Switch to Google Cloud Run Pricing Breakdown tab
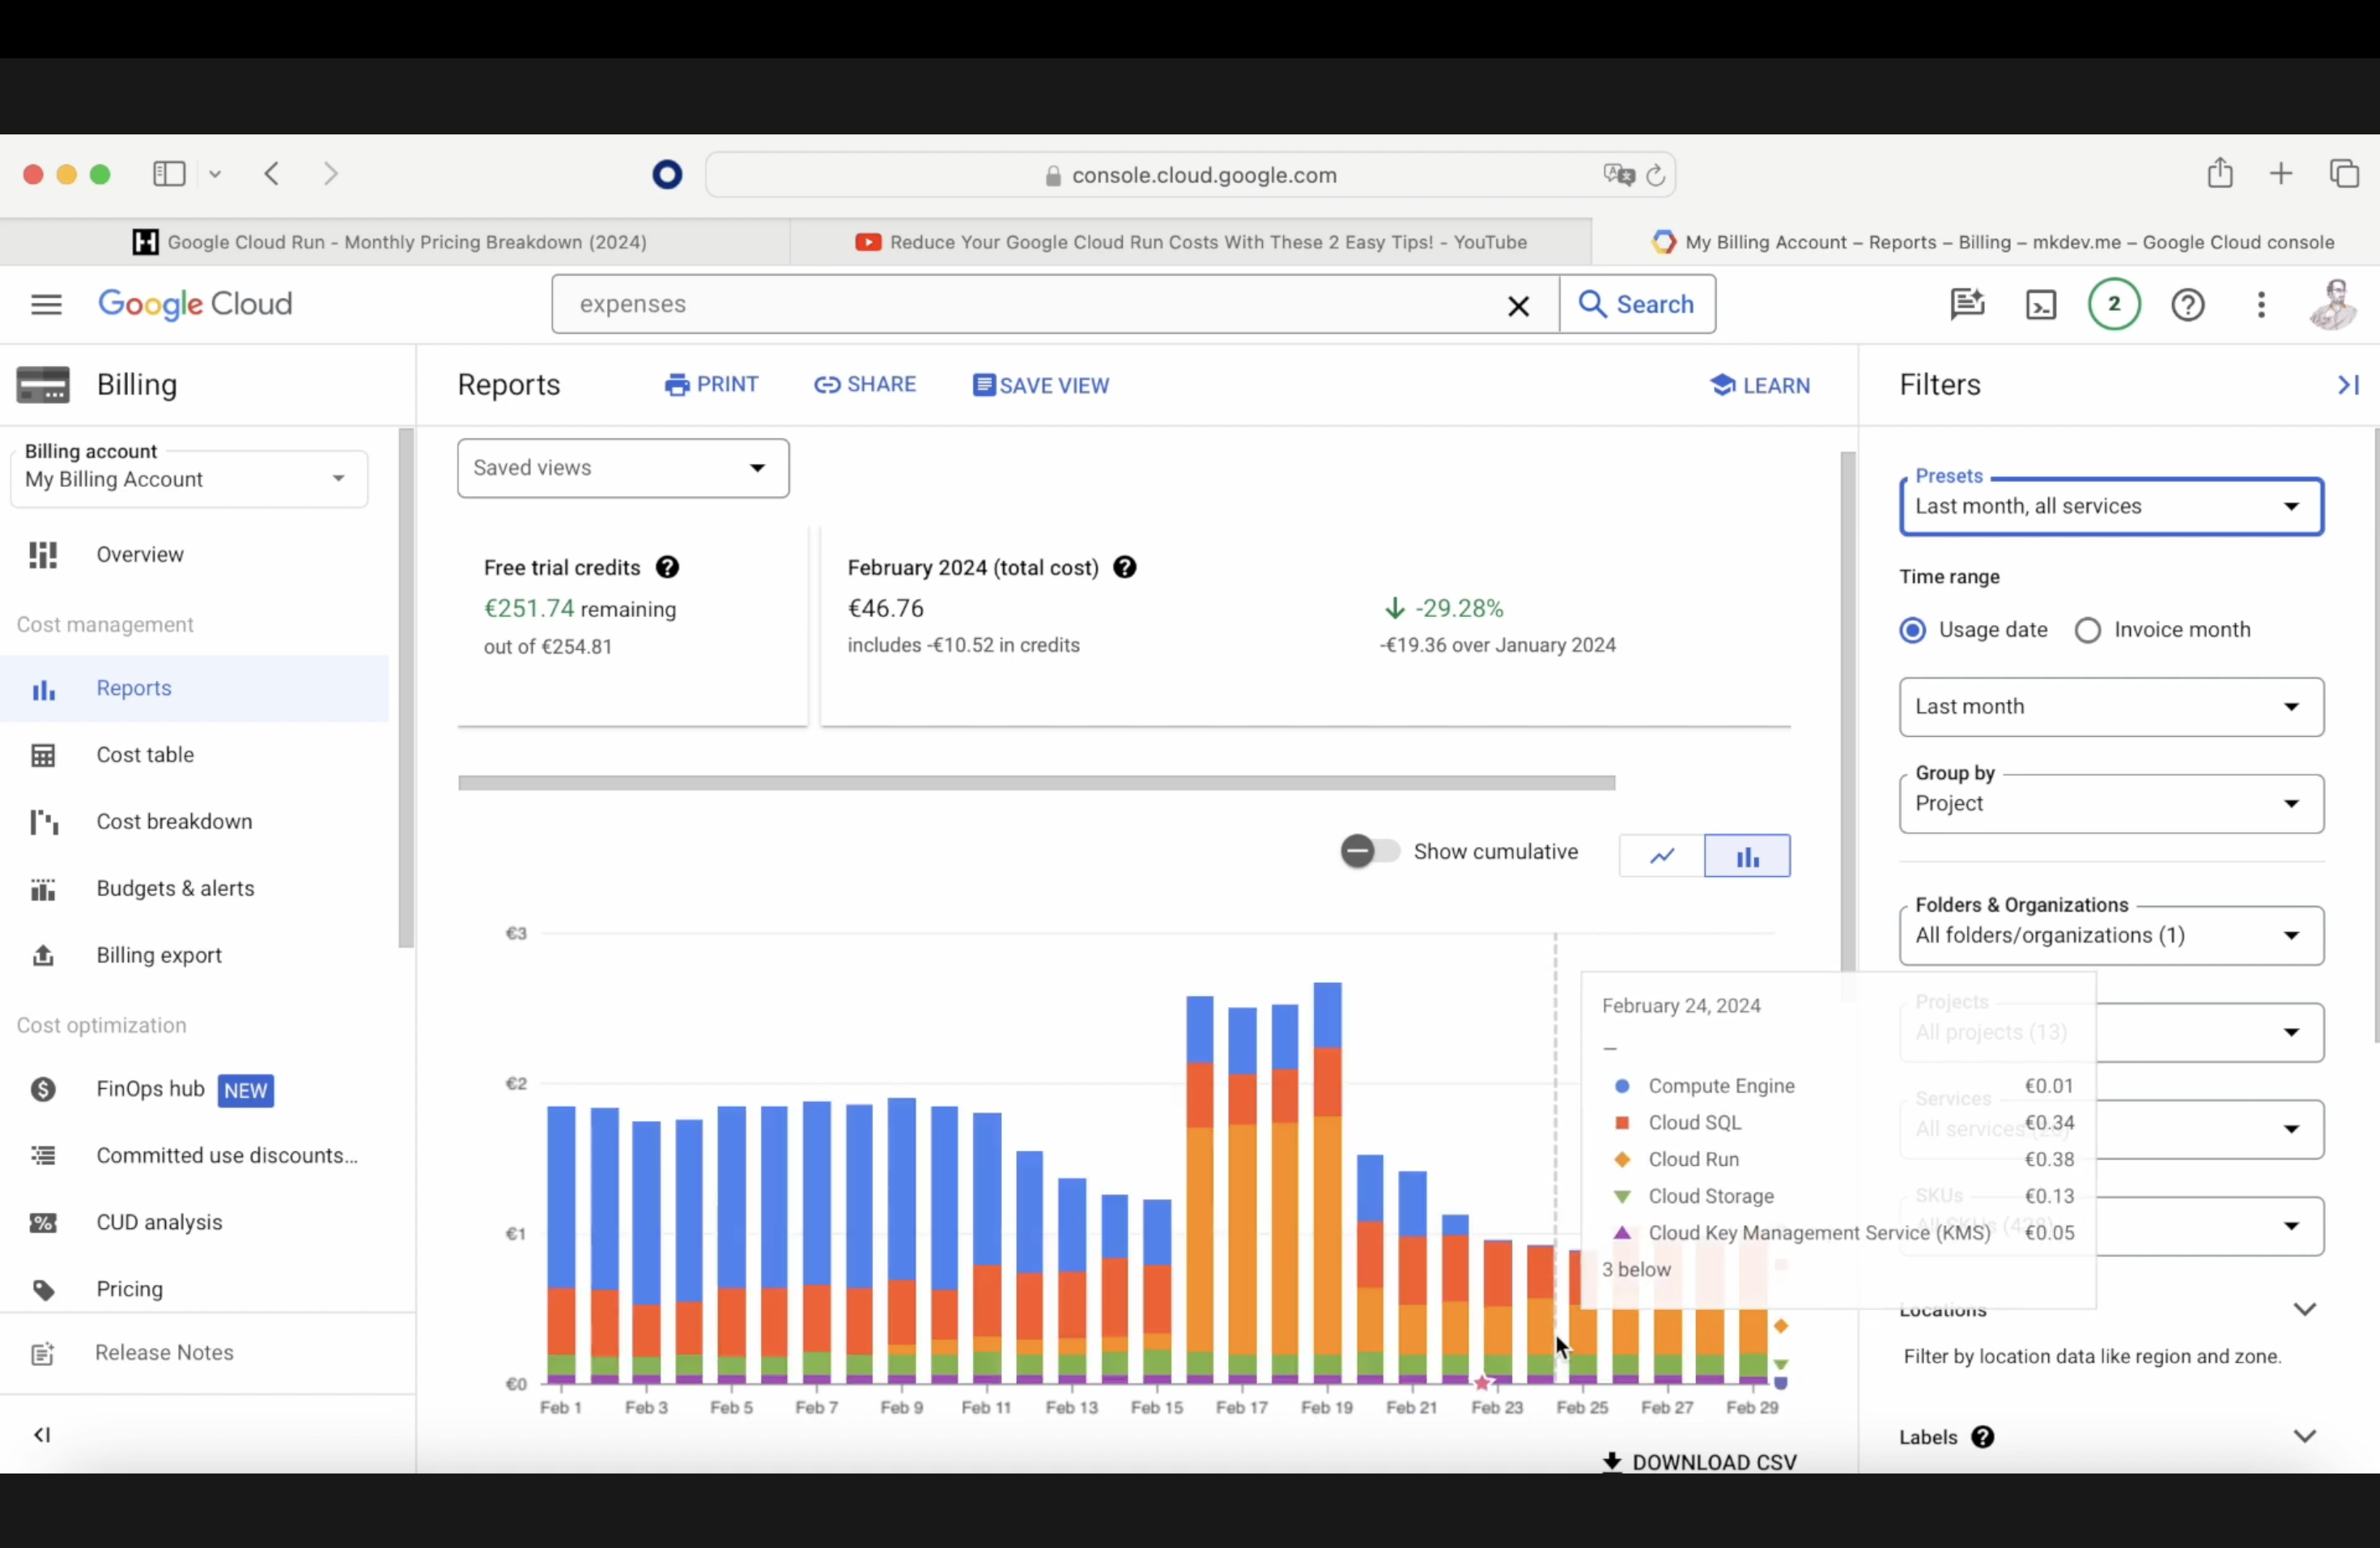Viewport: 2380px width, 1548px height. [x=395, y=242]
